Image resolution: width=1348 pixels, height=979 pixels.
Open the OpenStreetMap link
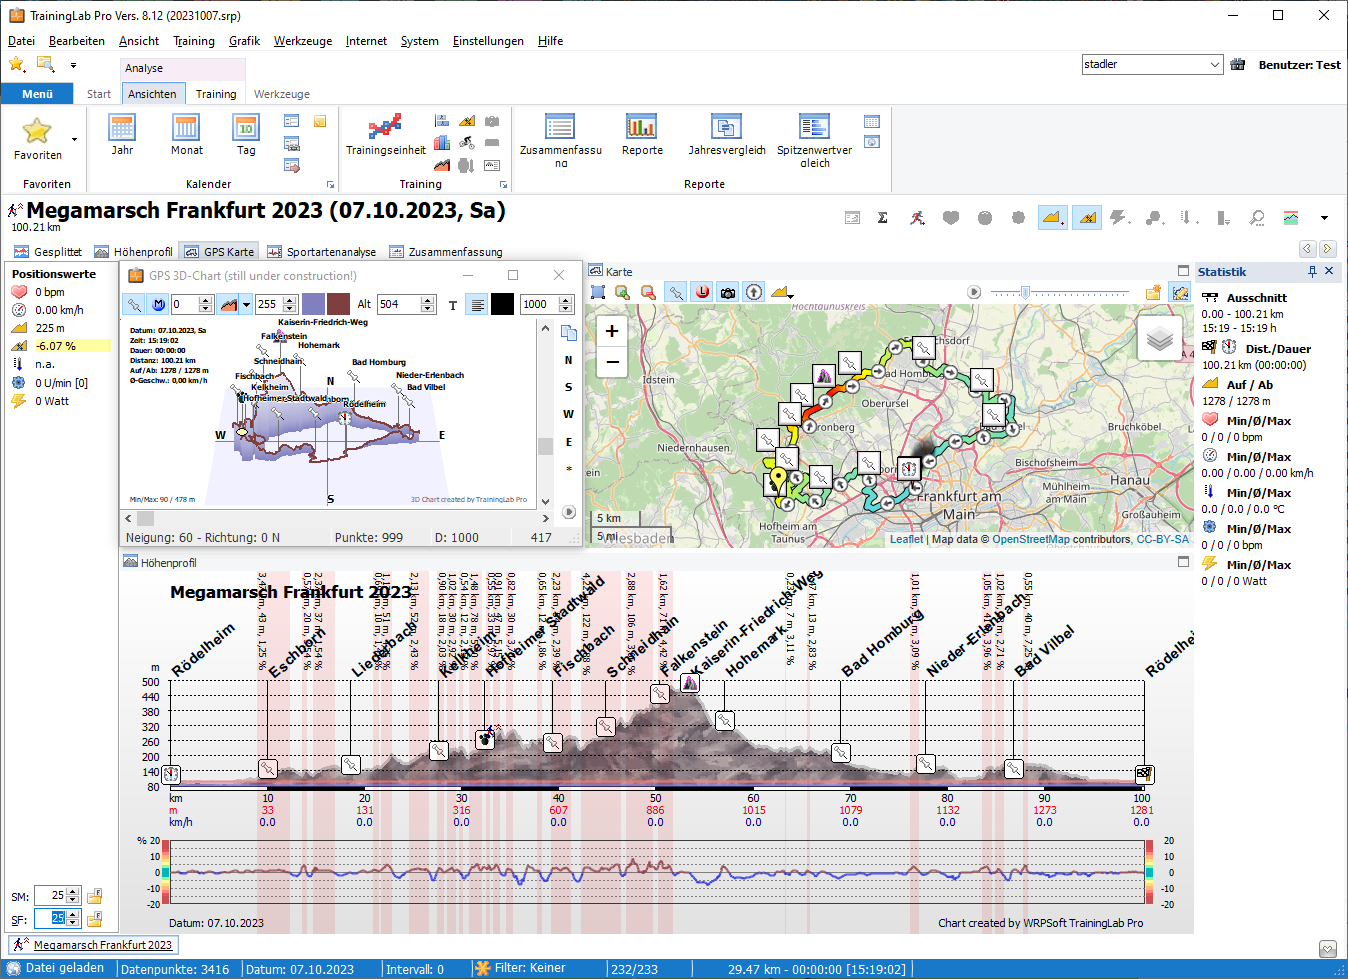coord(1030,539)
